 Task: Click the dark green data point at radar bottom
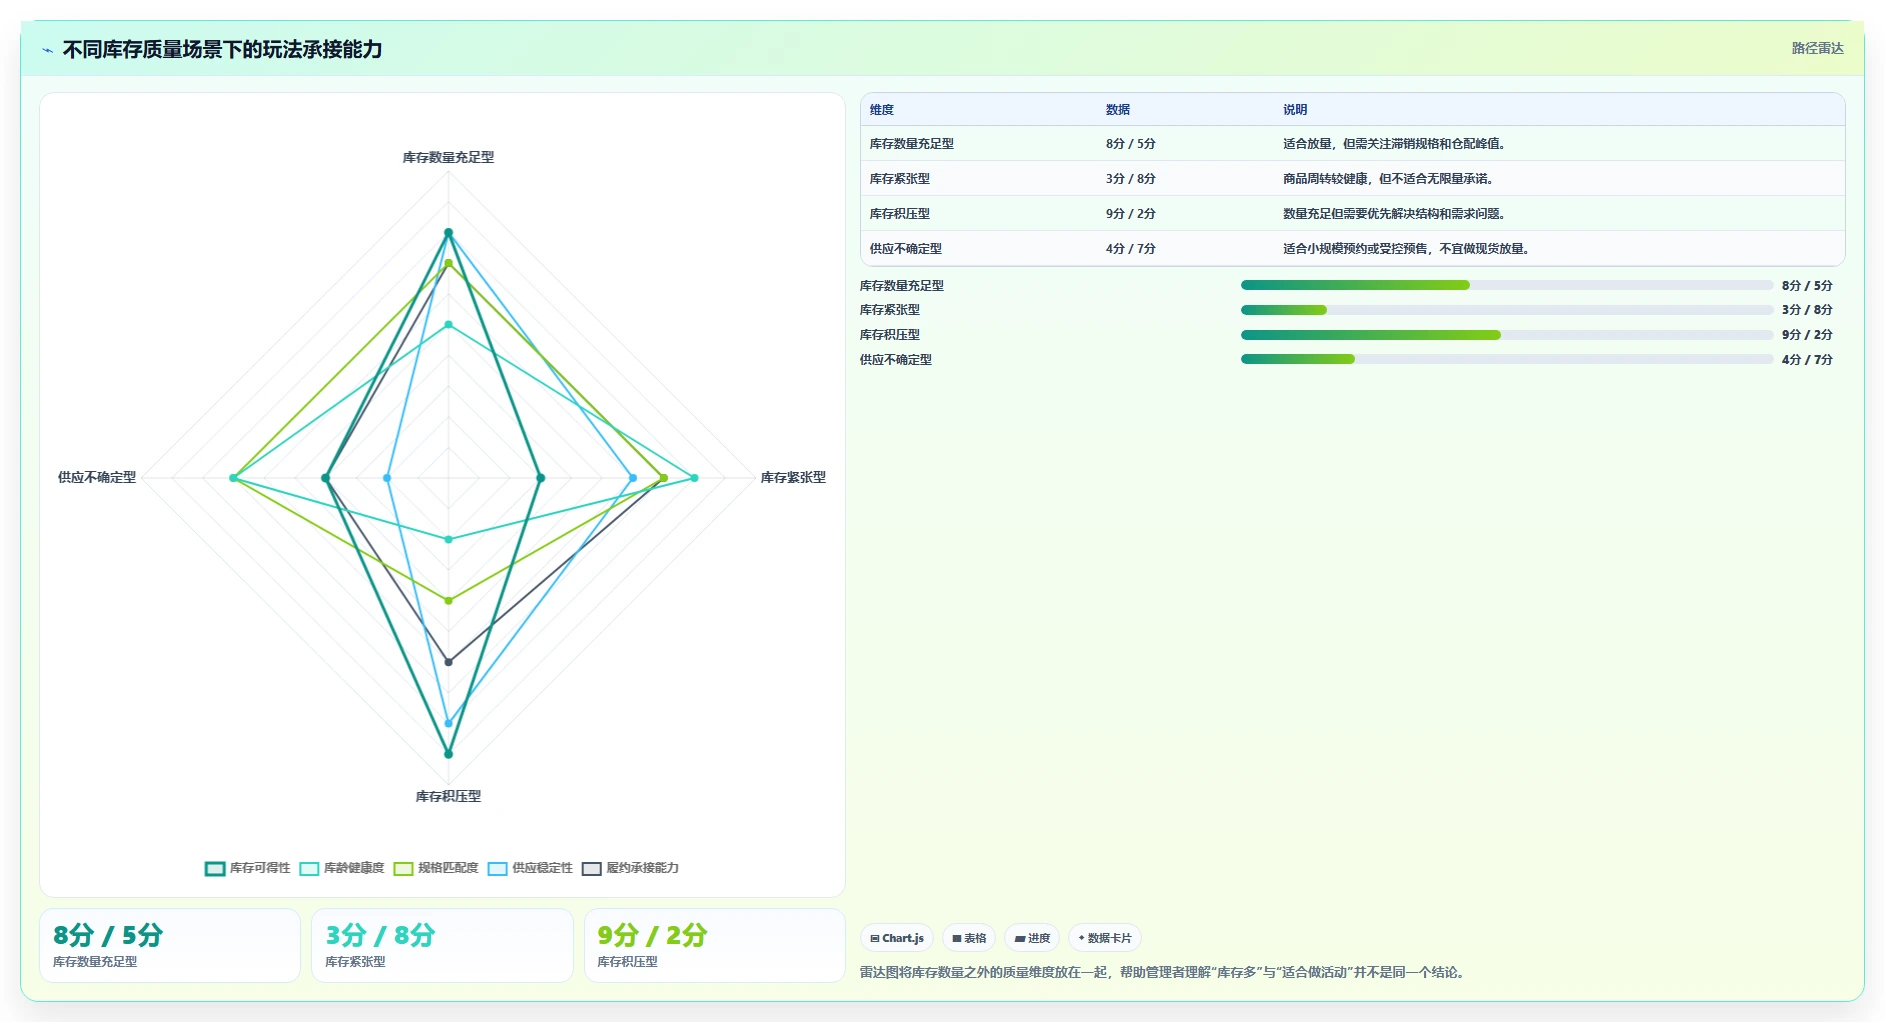tap(448, 754)
